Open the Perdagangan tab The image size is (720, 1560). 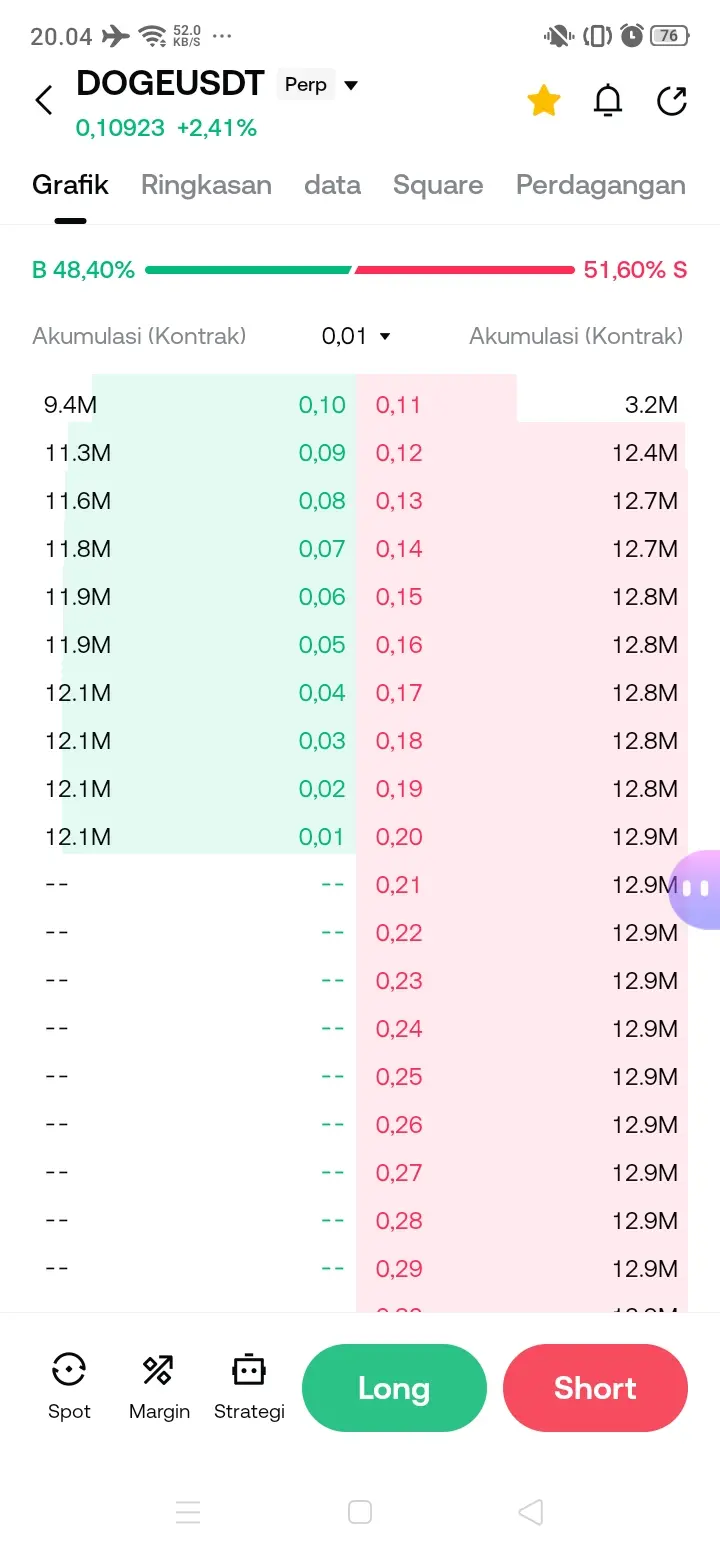click(601, 185)
